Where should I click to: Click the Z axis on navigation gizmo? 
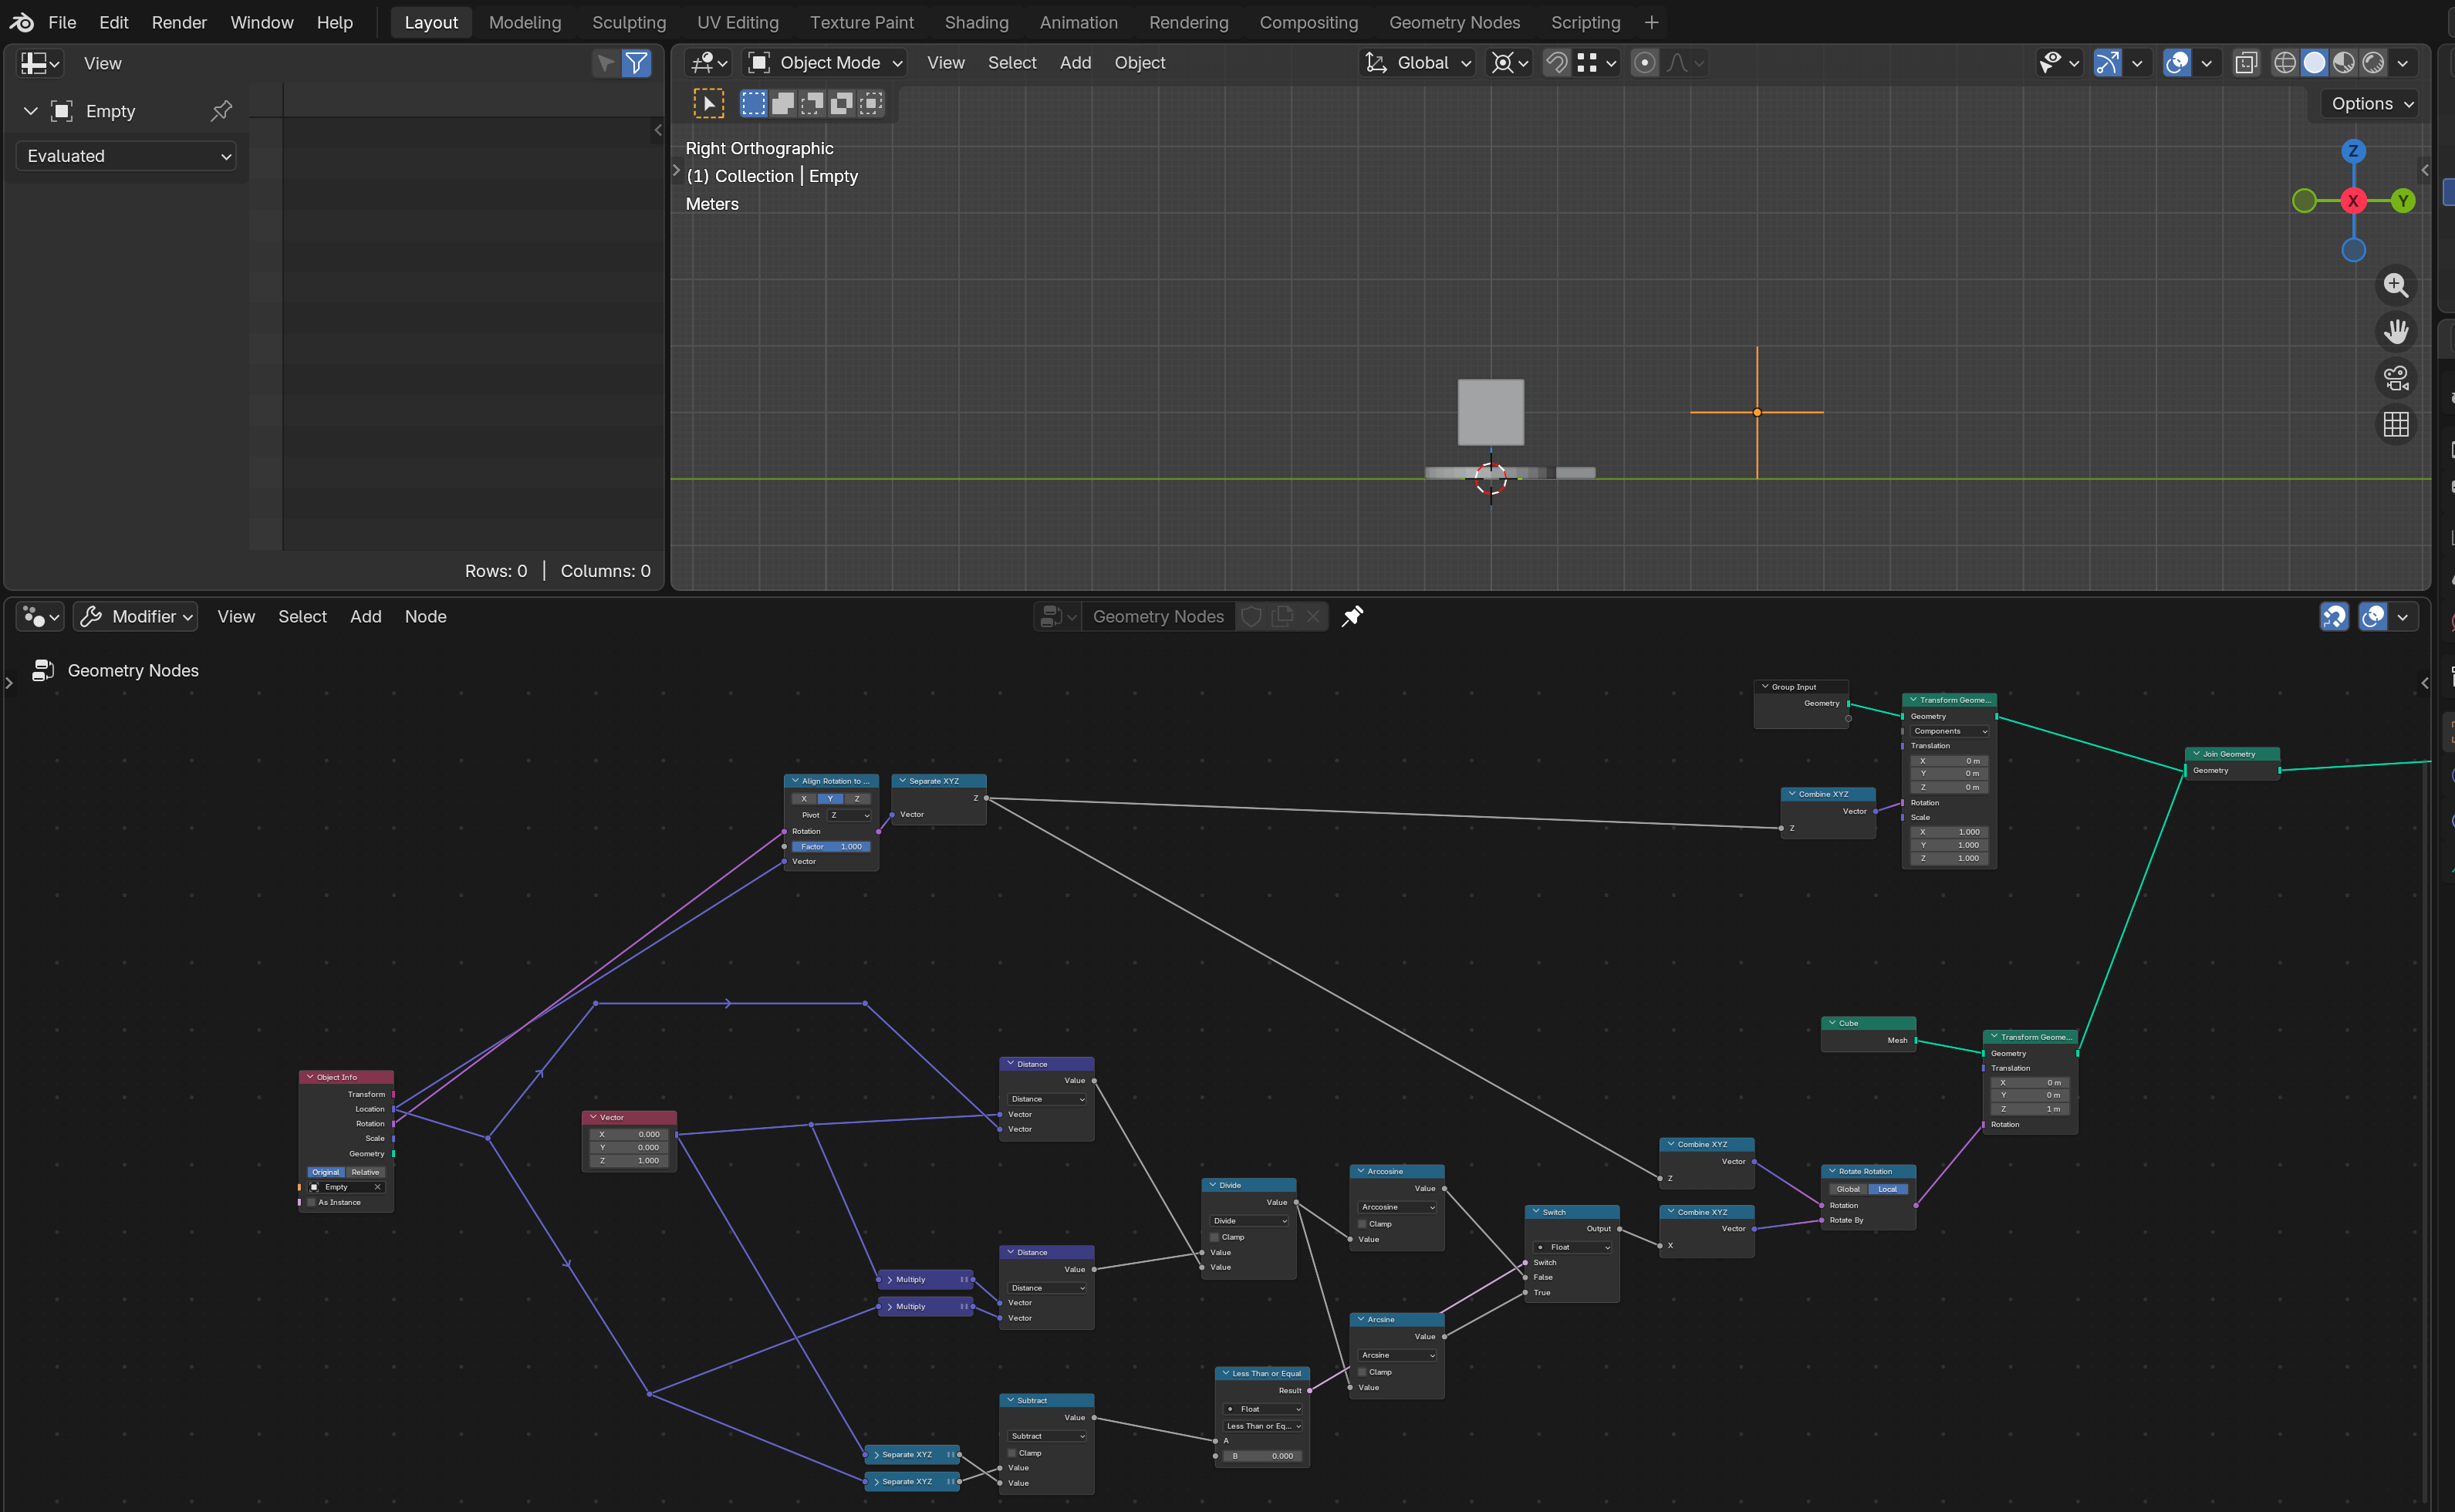[x=2353, y=151]
